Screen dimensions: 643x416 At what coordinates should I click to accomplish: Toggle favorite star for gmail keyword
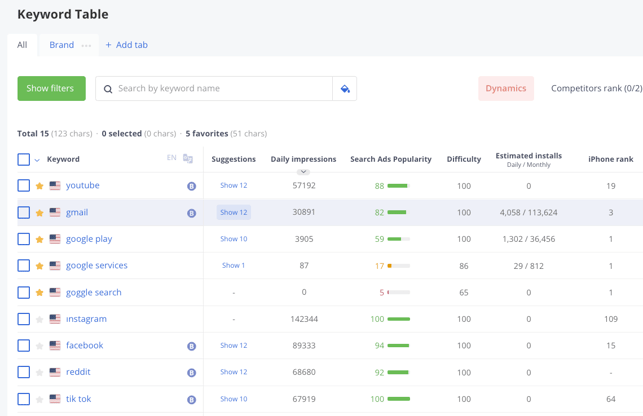click(x=39, y=213)
